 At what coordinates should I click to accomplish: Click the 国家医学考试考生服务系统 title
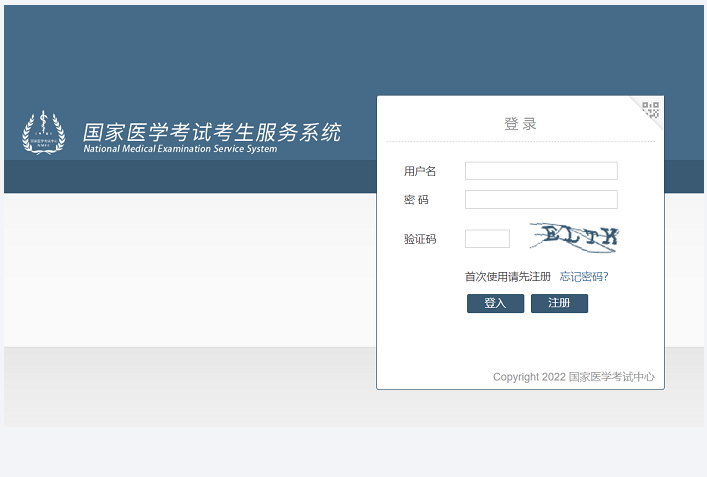[x=212, y=133]
